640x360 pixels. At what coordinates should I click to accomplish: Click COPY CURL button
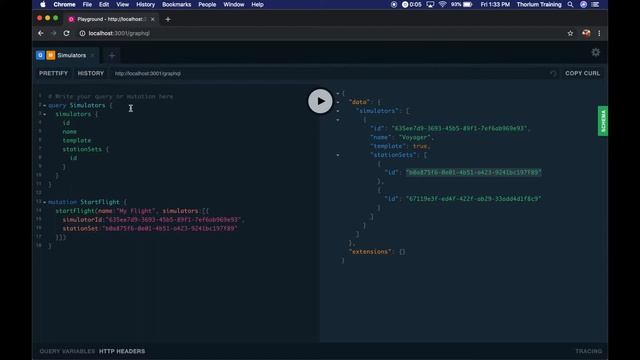582,73
